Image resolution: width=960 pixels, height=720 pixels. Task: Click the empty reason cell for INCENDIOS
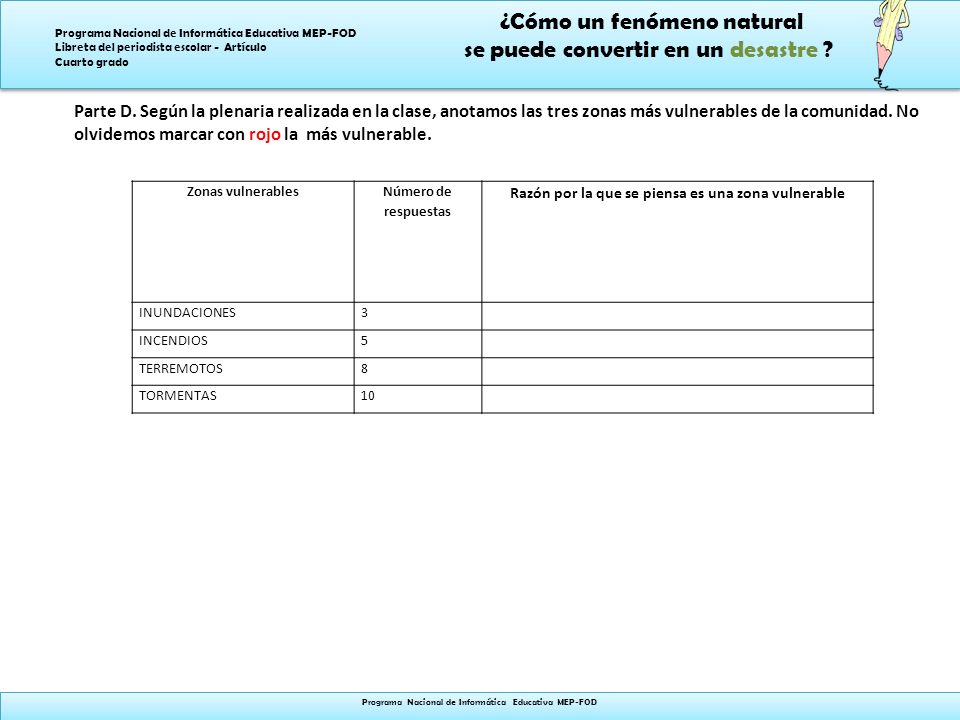pyautogui.click(x=677, y=343)
